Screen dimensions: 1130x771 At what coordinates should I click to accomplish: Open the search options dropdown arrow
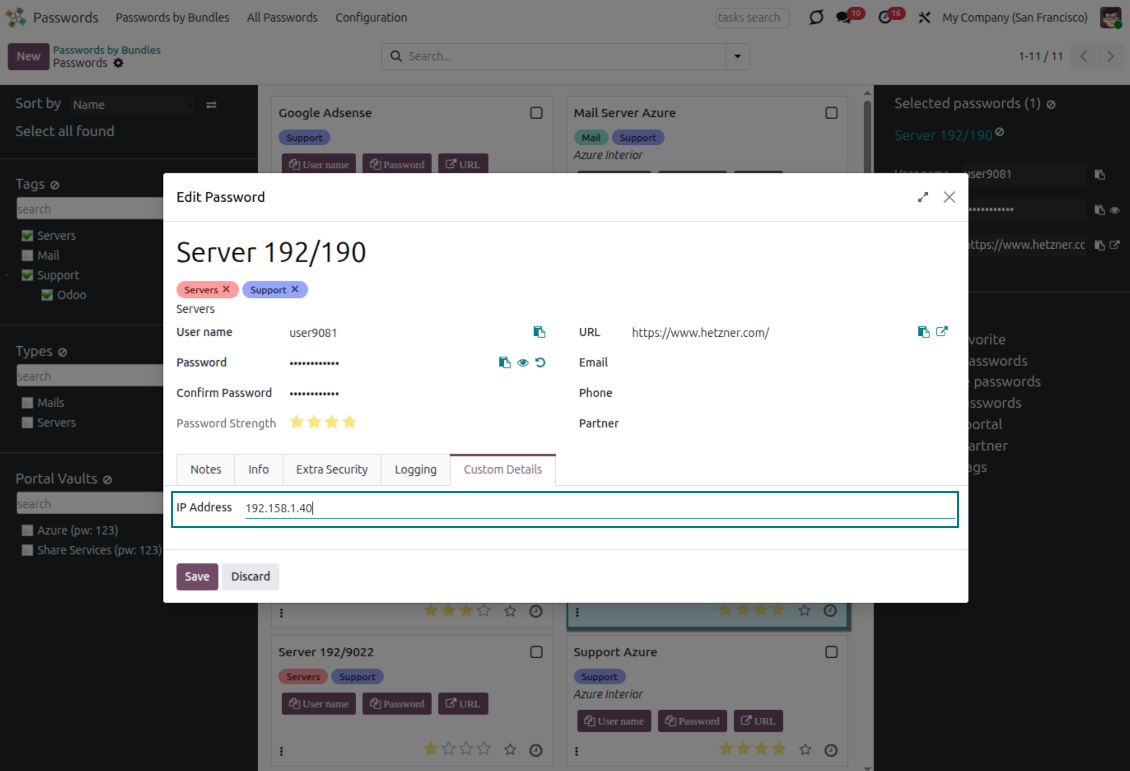(x=738, y=57)
